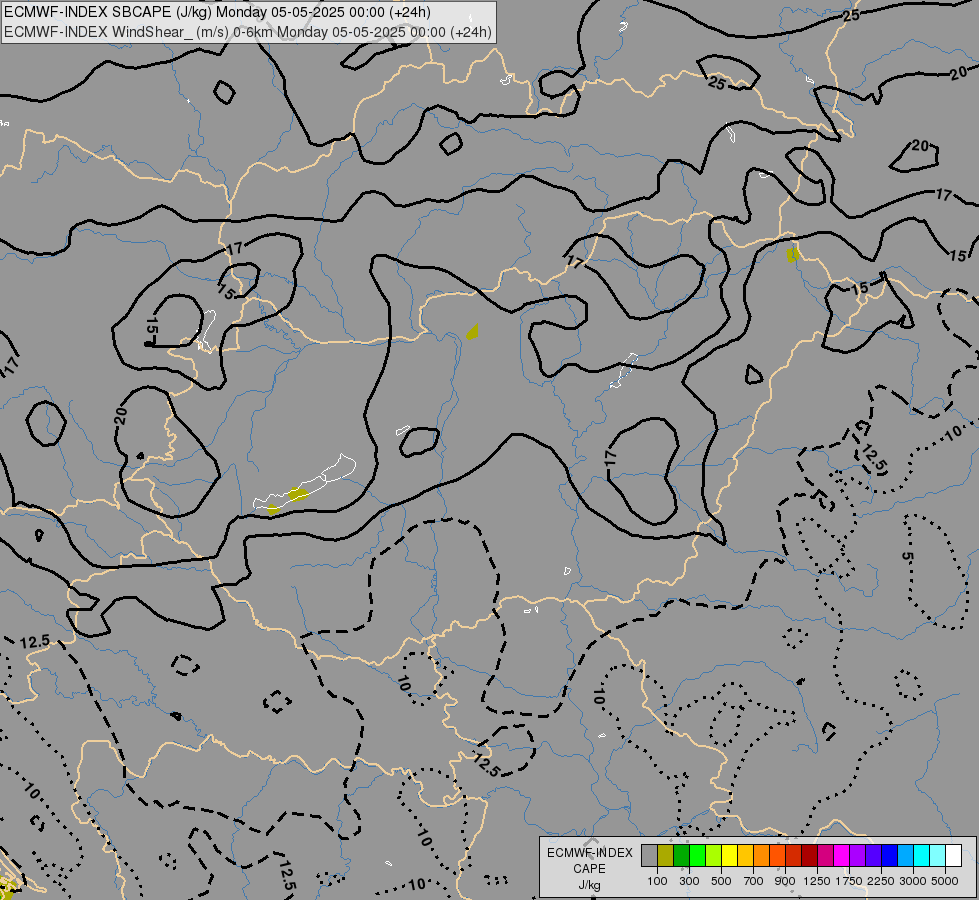Screen dimensions: 979x900
Task: Click the 700 legend tick label
Action: click(754, 881)
